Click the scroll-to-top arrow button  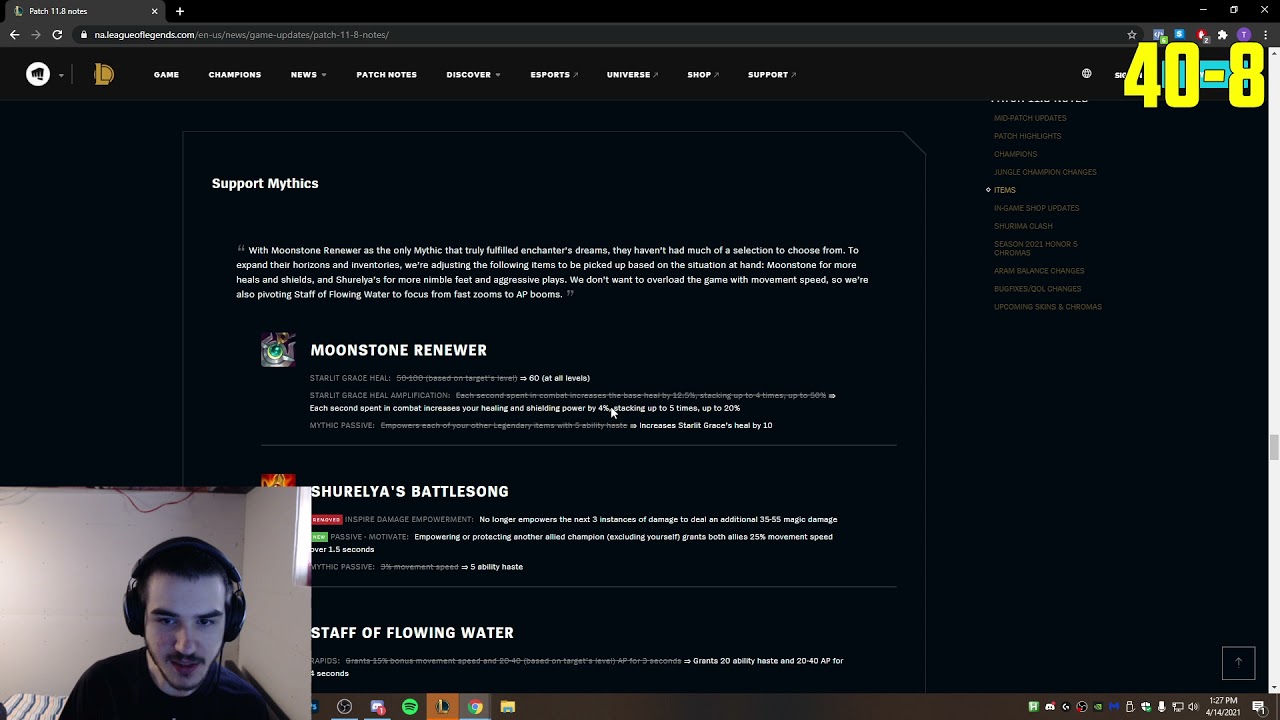pyautogui.click(x=1238, y=663)
